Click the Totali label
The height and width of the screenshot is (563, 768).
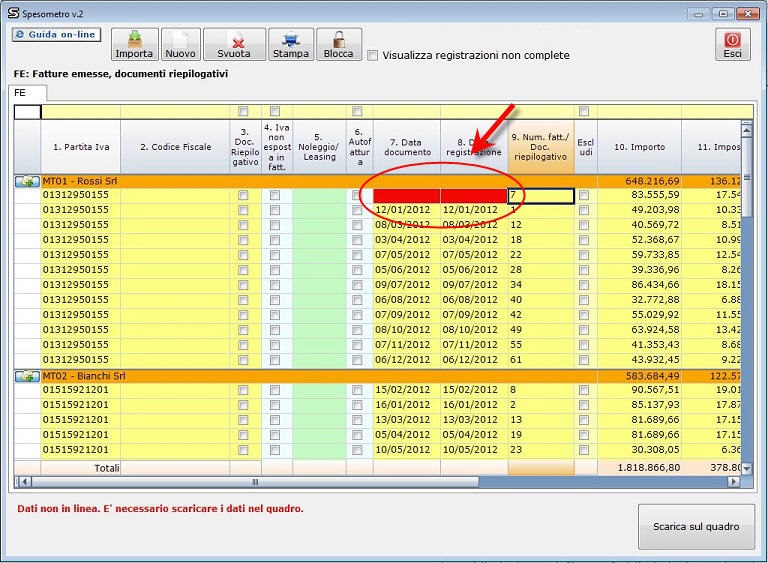tap(107, 468)
